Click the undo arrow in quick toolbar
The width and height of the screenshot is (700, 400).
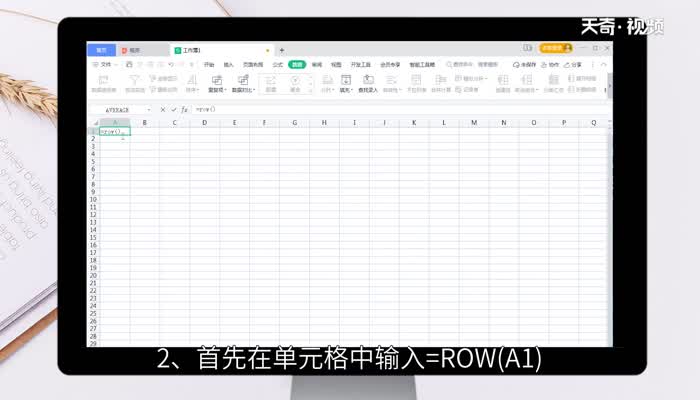point(171,65)
